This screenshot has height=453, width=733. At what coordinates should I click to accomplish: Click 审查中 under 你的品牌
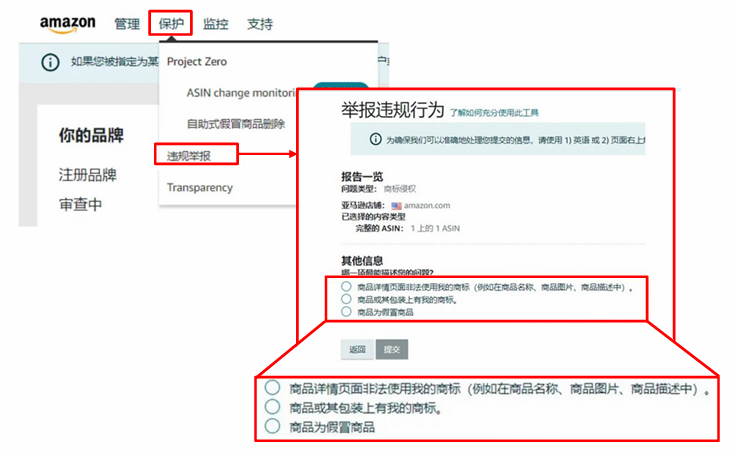click(80, 204)
